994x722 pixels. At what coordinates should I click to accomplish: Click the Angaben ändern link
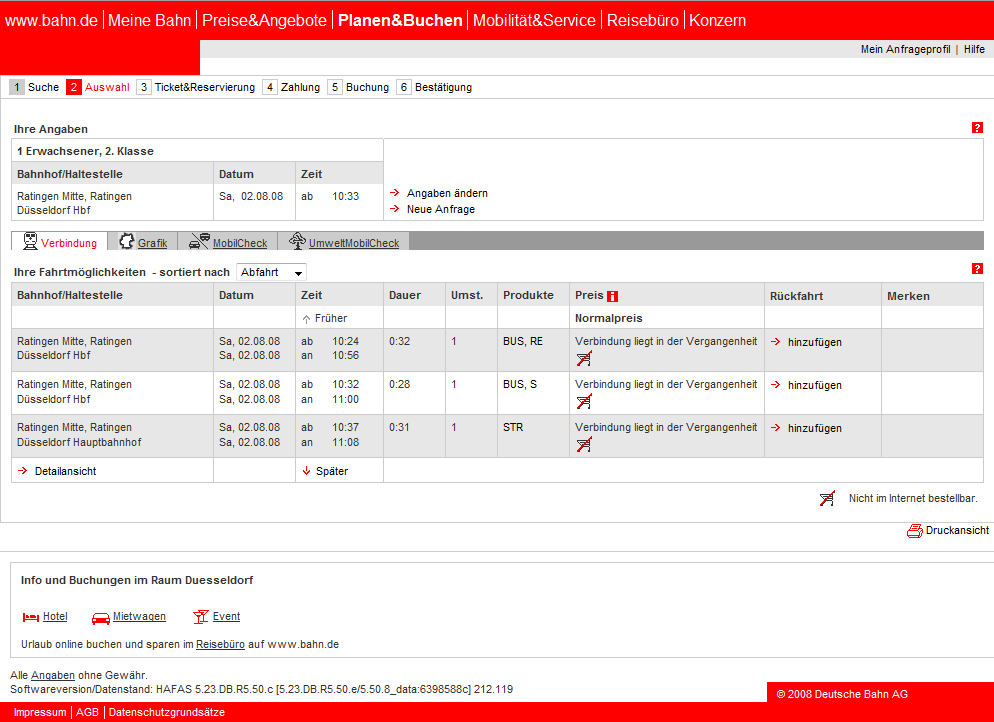tap(446, 193)
